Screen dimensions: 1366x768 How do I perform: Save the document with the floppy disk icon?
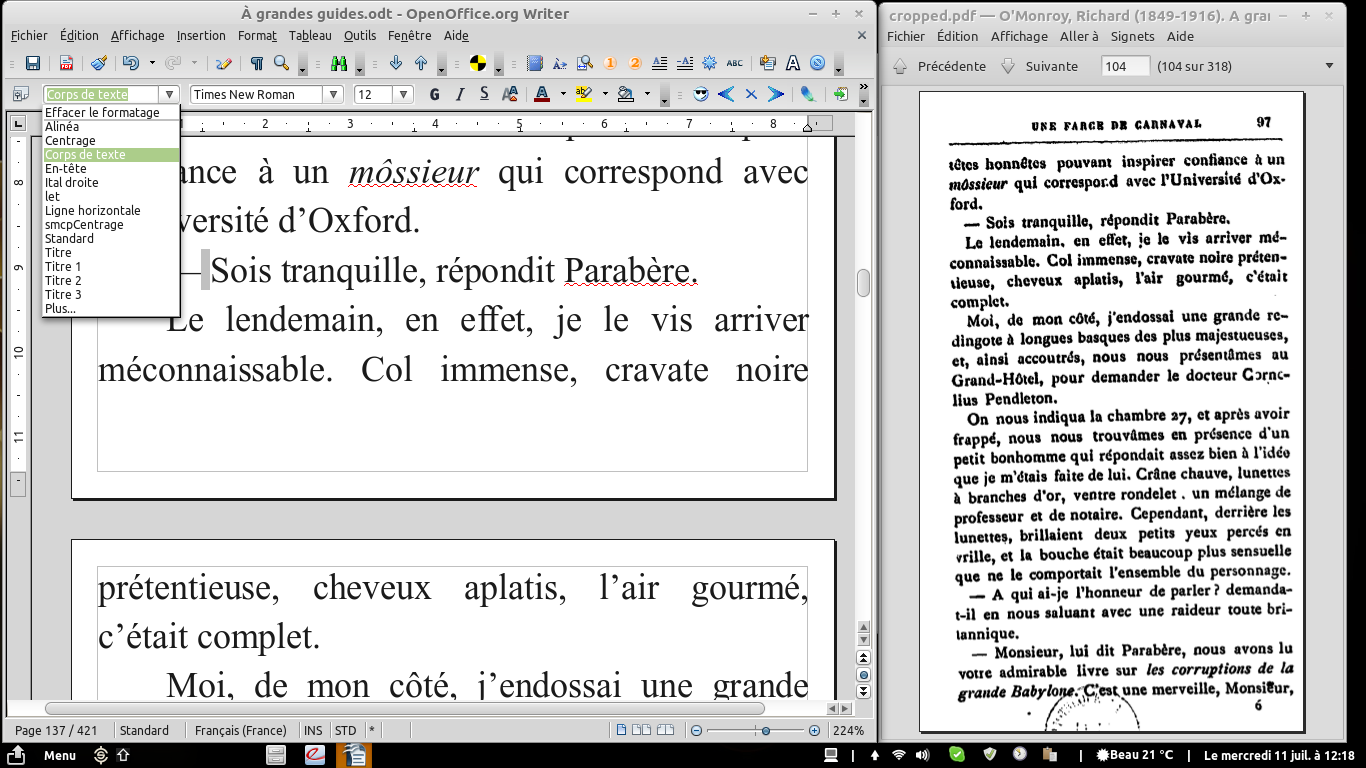[33, 63]
